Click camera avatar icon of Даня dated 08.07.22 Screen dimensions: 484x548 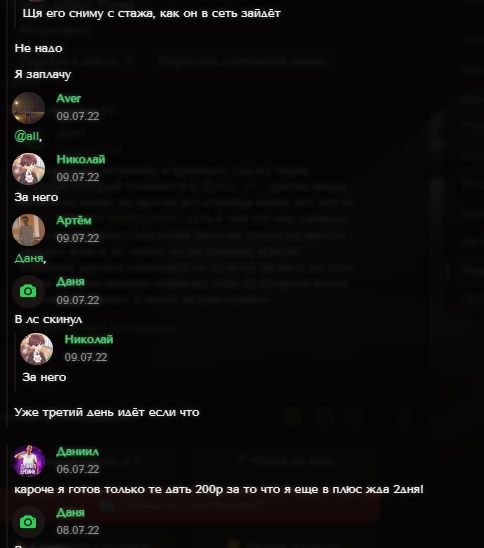coord(28,522)
